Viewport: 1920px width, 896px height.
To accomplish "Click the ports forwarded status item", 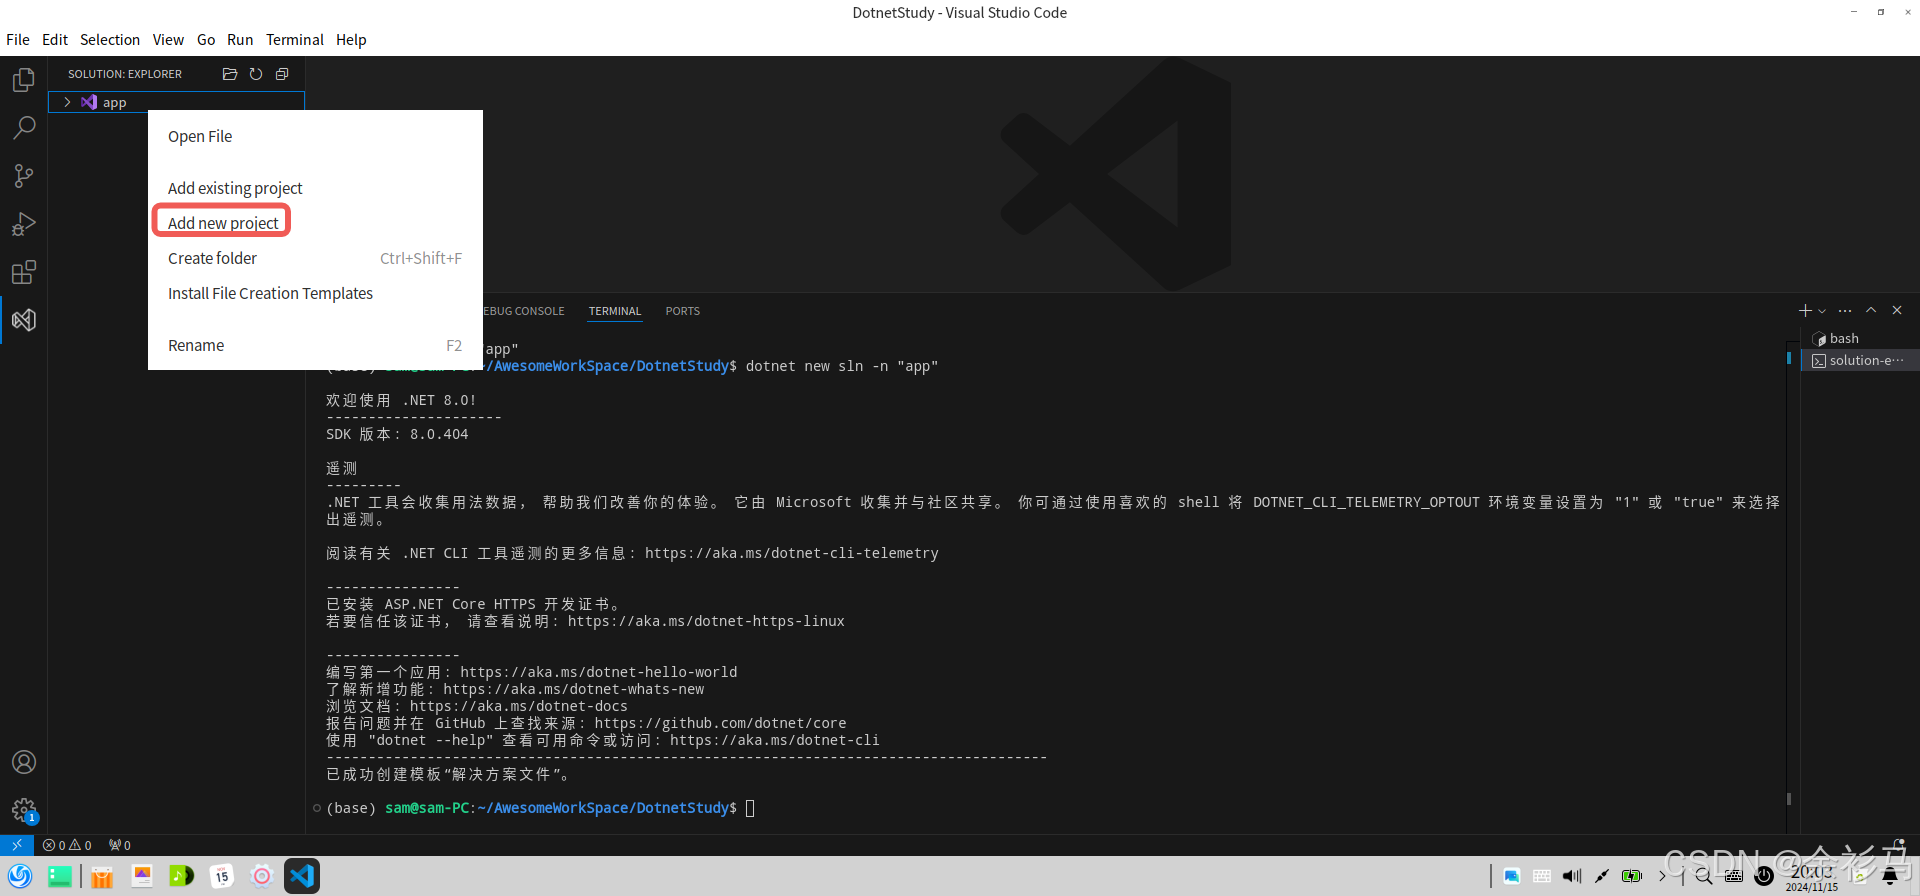I will point(120,845).
